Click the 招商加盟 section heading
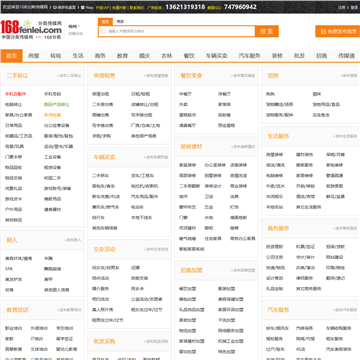The height and width of the screenshot is (360, 360). coord(191,270)
